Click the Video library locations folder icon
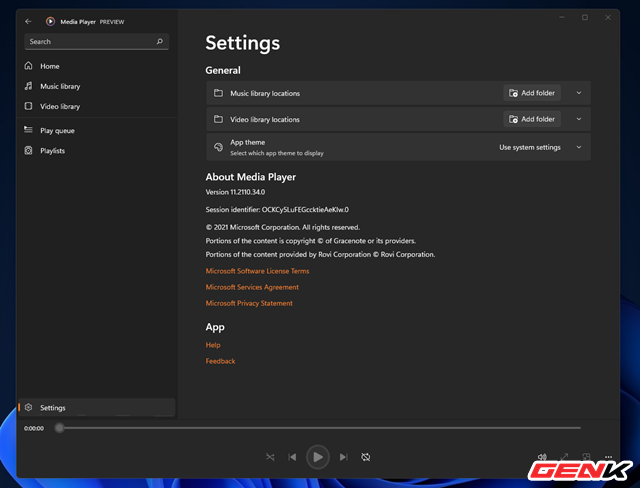Viewport: 640px width, 488px height. click(218, 119)
